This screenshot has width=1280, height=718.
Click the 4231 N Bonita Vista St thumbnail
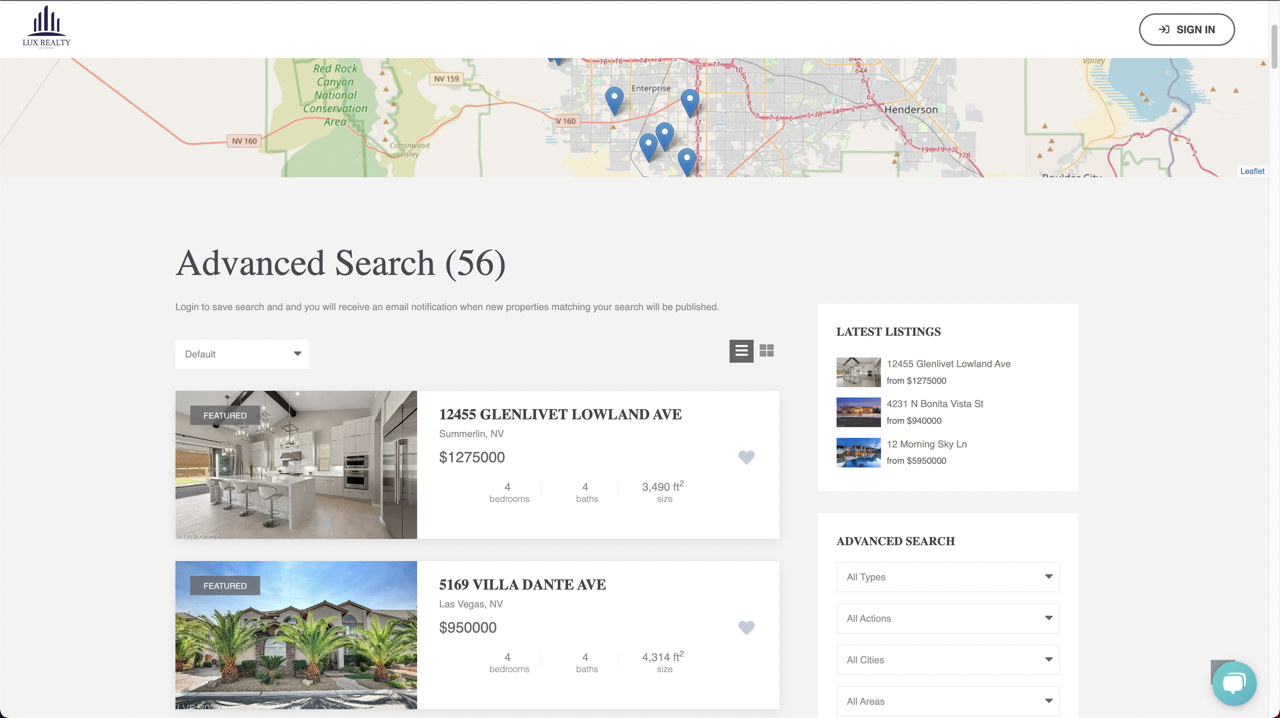point(858,412)
